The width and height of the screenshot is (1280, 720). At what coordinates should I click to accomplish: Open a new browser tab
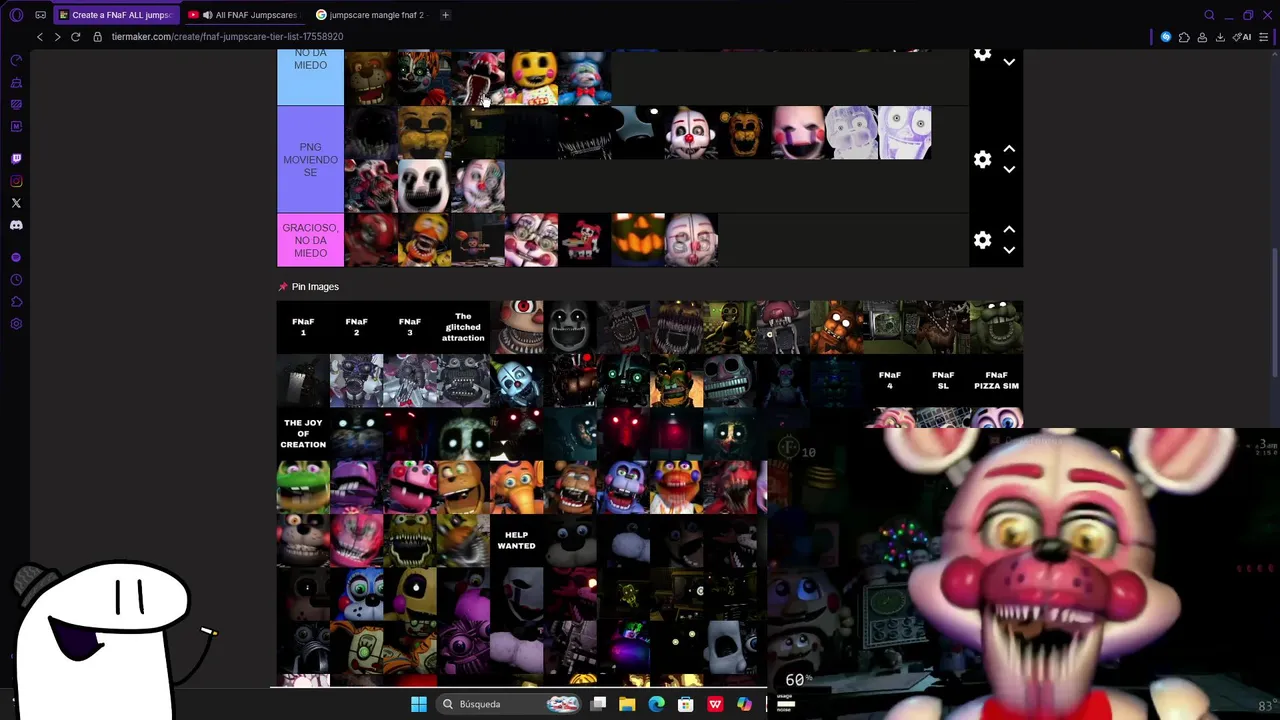[446, 15]
